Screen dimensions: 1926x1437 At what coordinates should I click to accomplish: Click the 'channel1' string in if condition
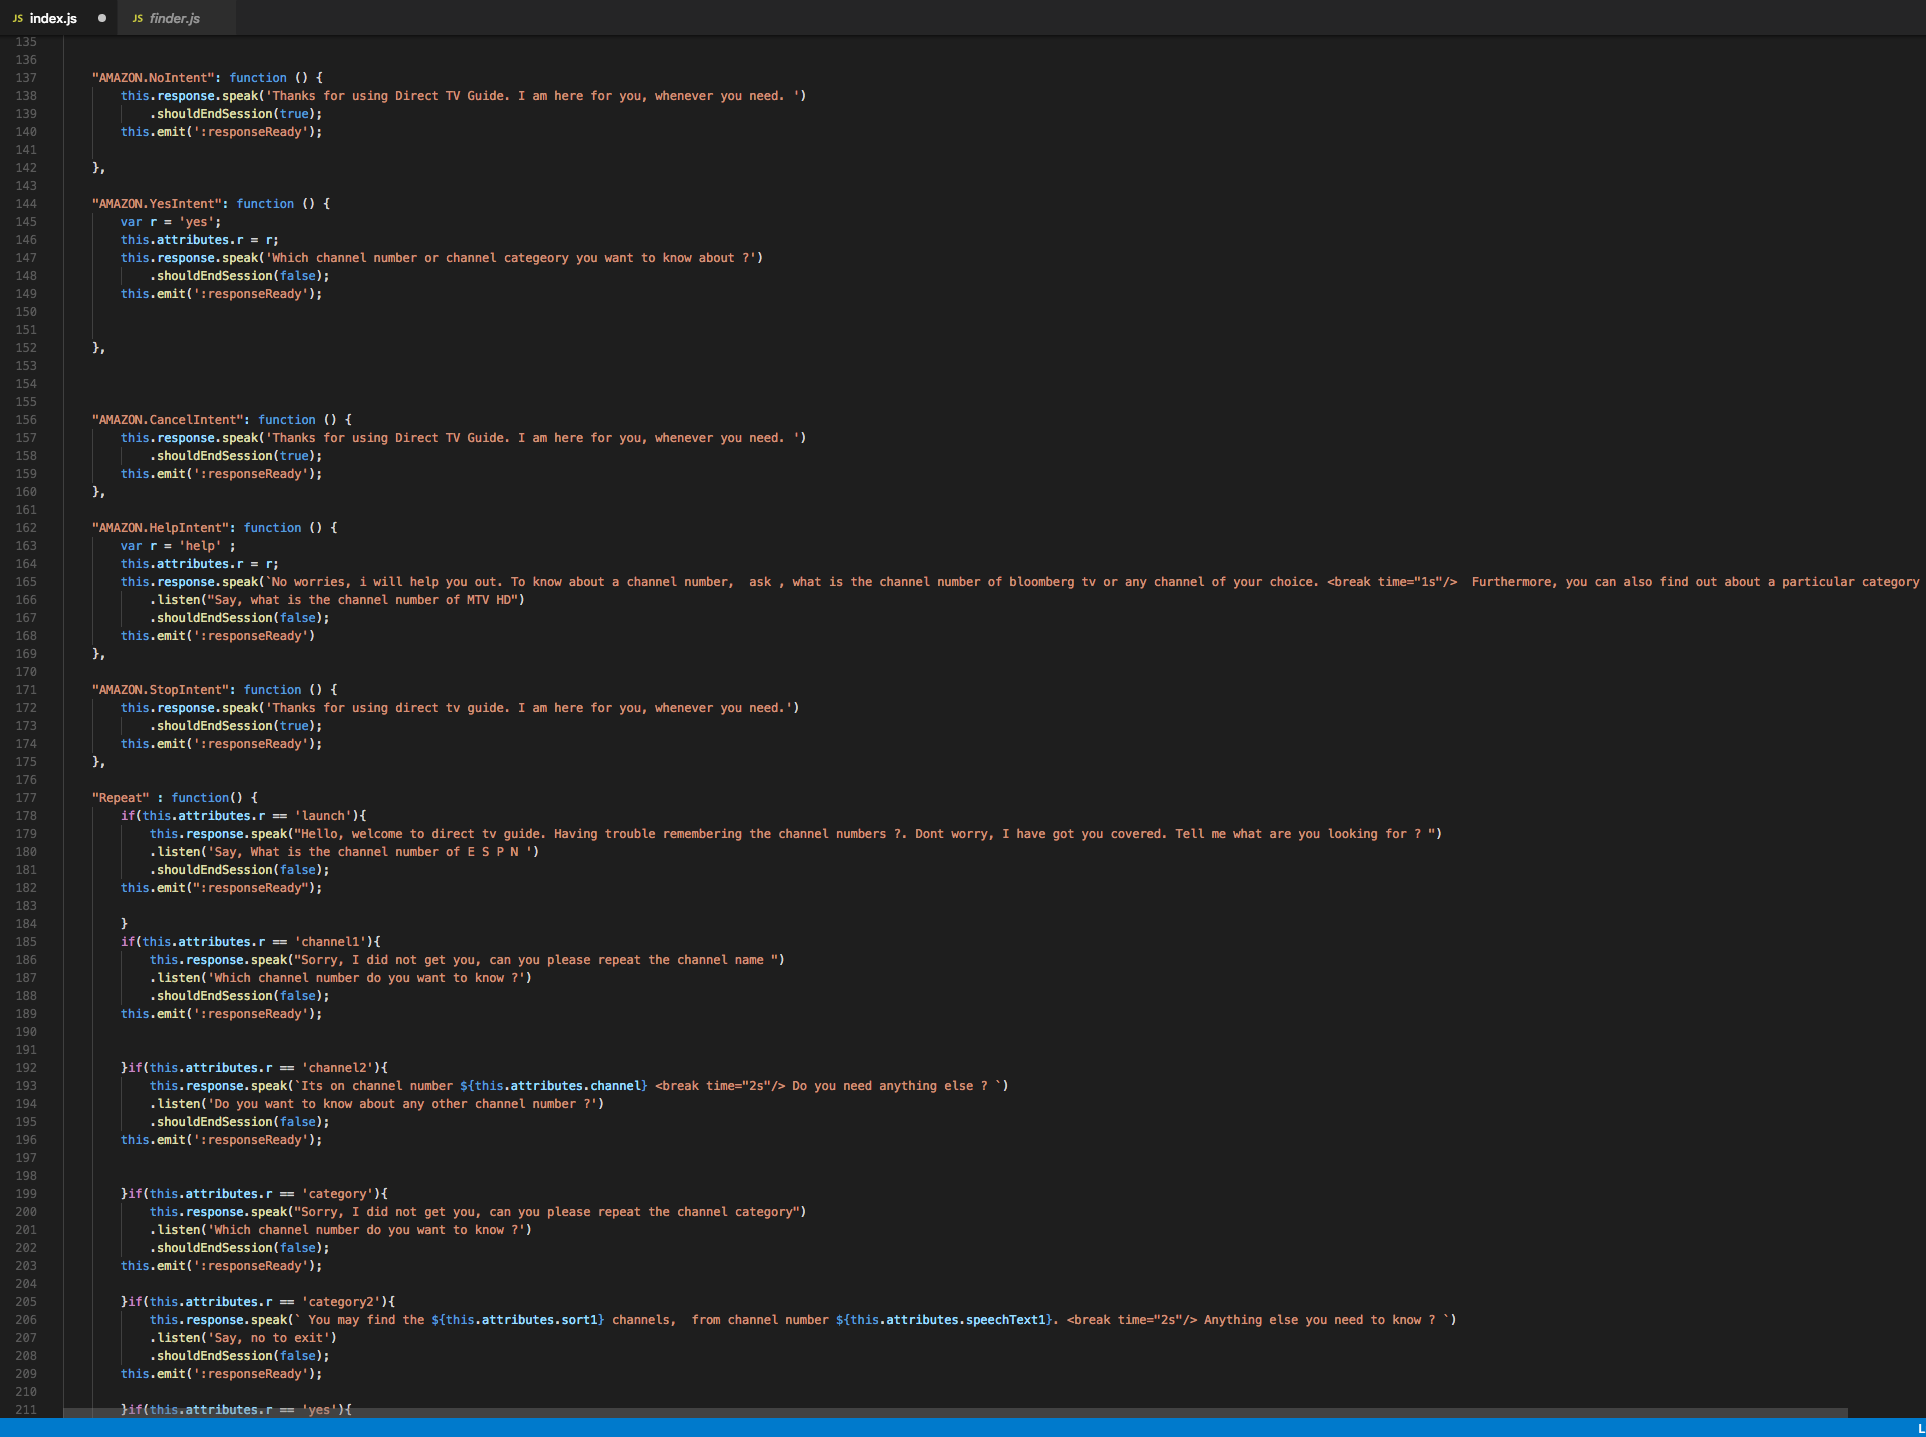tap(330, 942)
